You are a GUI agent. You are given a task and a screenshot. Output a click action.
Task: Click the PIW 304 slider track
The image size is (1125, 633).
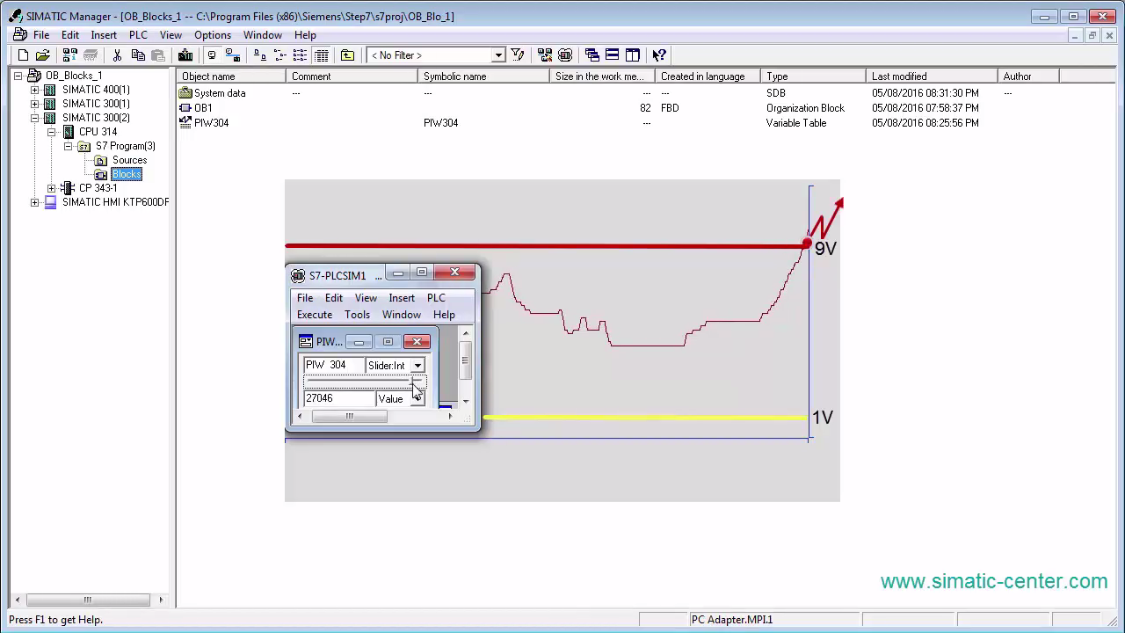[x=364, y=382]
